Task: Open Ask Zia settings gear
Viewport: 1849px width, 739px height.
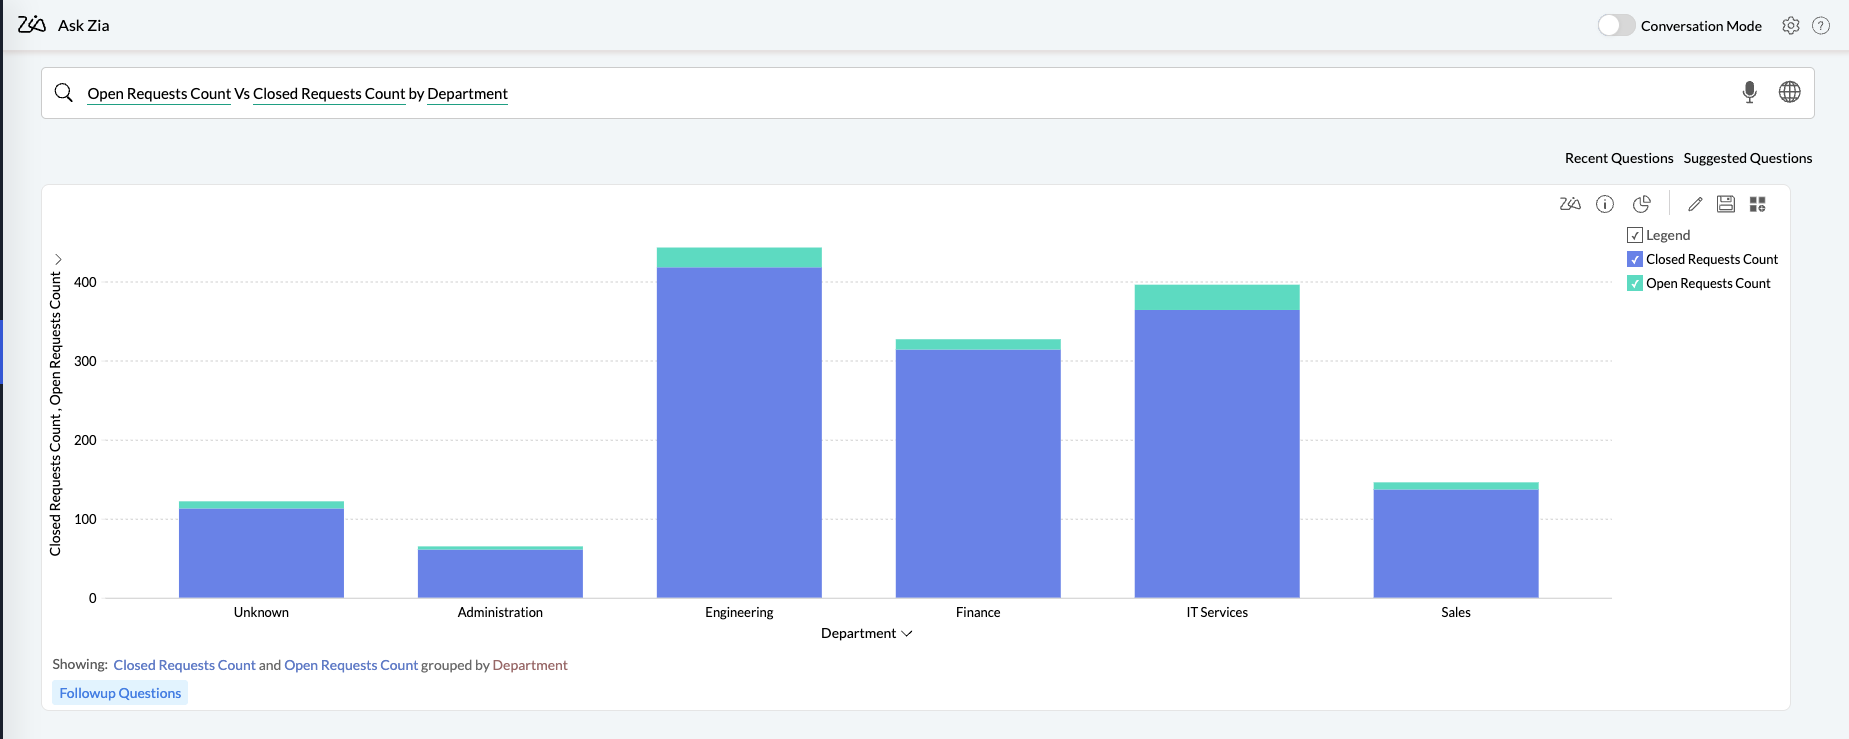Action: [1791, 26]
